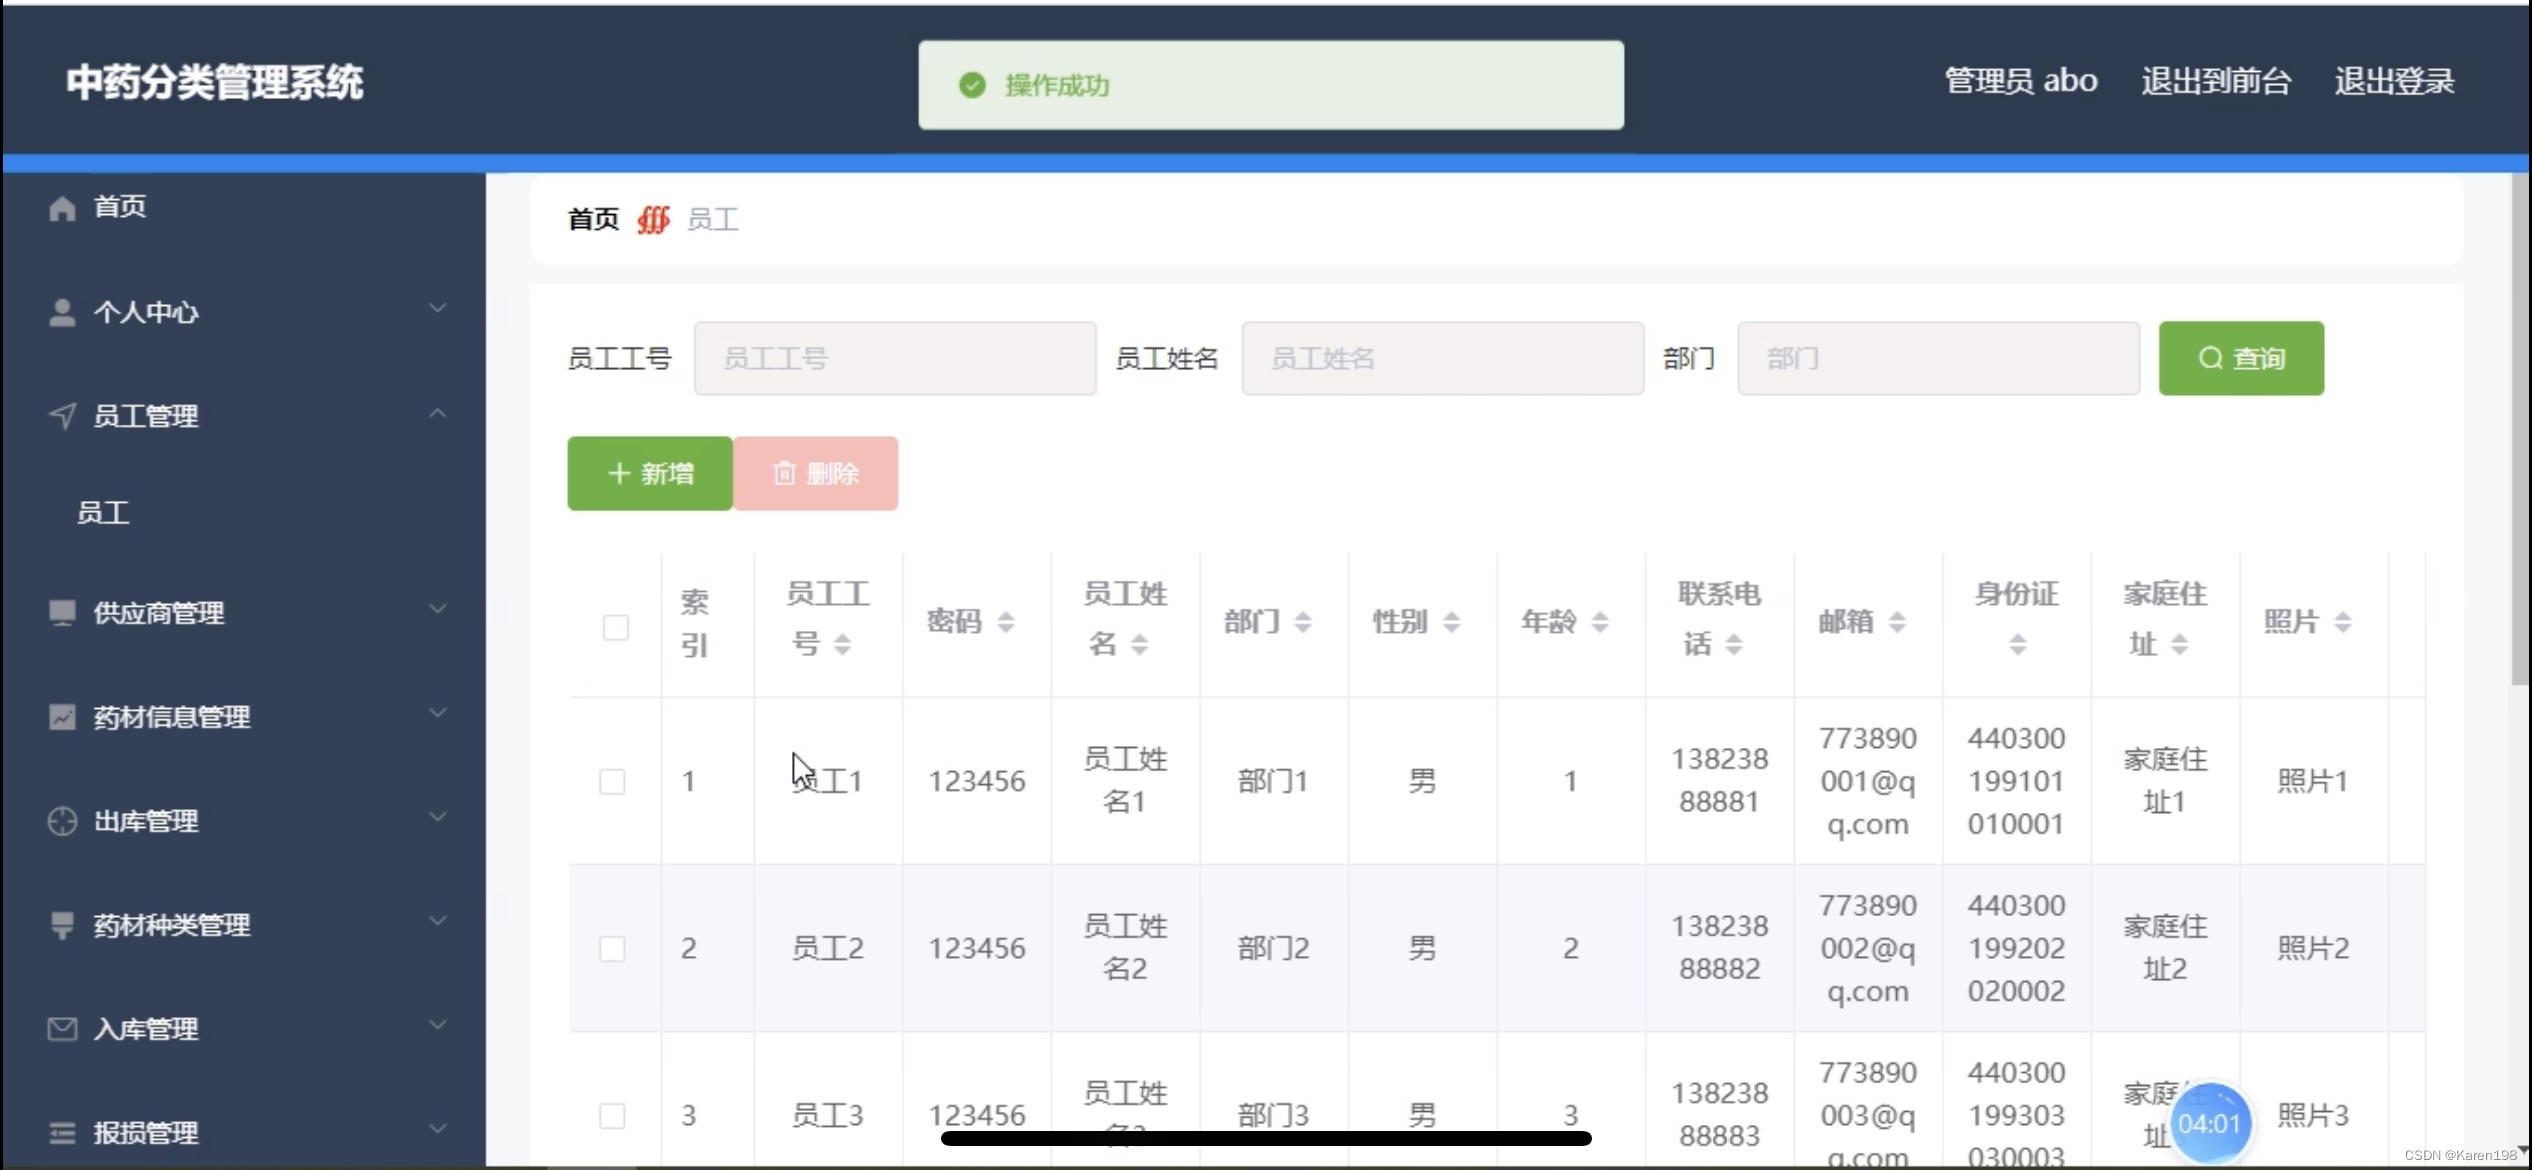
Task: Sort by 照片 column arrows
Action: coord(2343,622)
